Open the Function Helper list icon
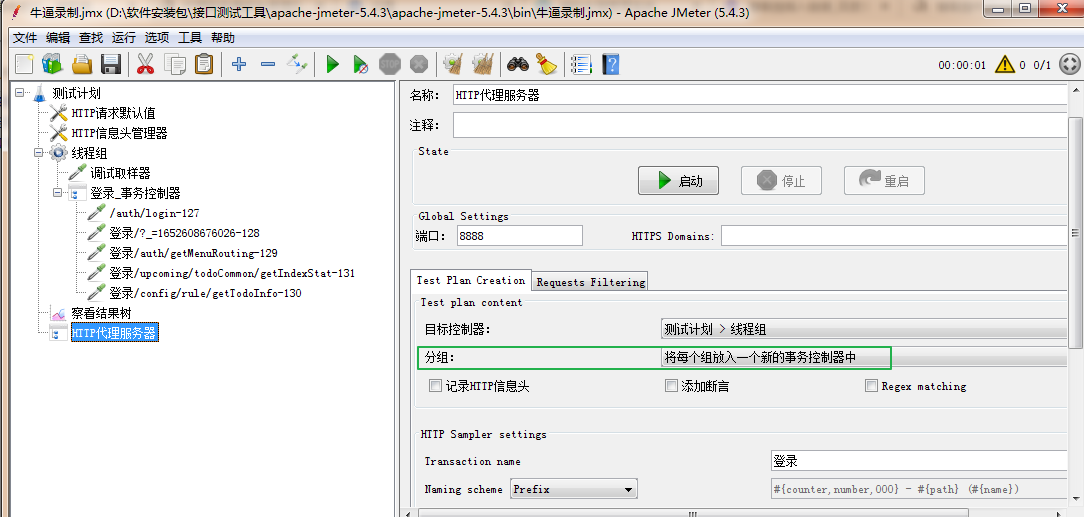 (581, 64)
